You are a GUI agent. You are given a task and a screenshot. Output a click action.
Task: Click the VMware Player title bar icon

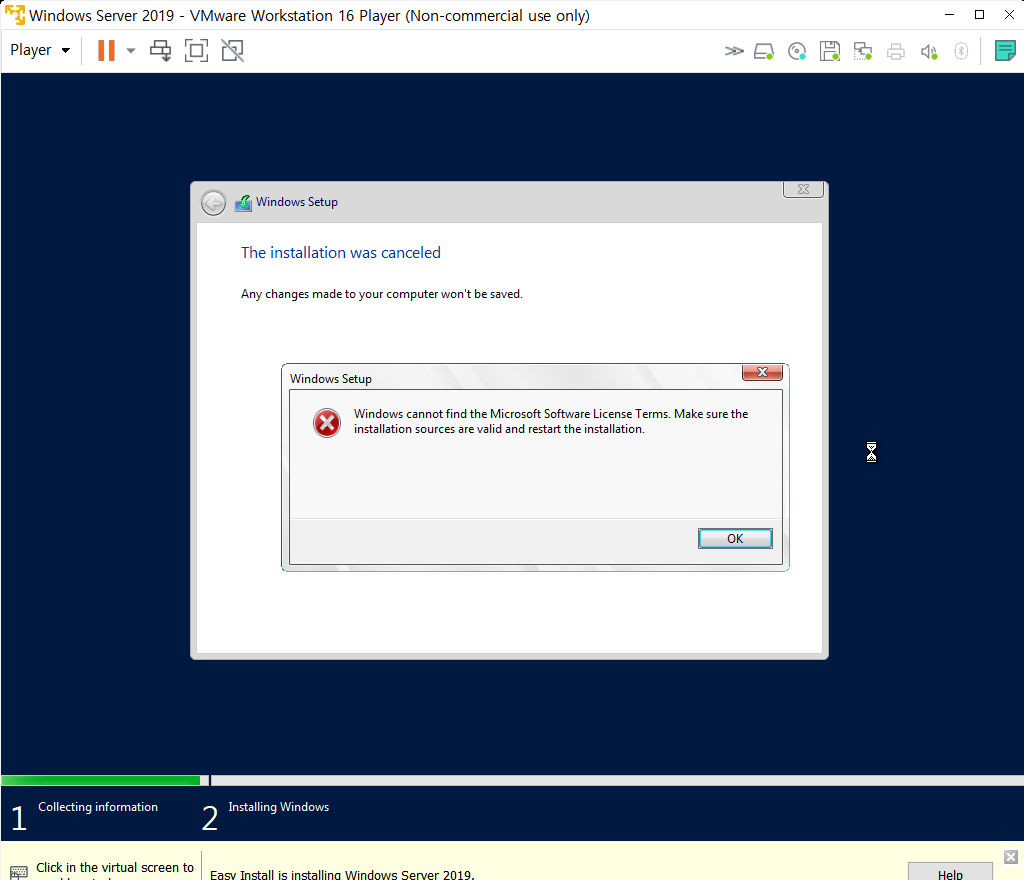pyautogui.click(x=14, y=15)
